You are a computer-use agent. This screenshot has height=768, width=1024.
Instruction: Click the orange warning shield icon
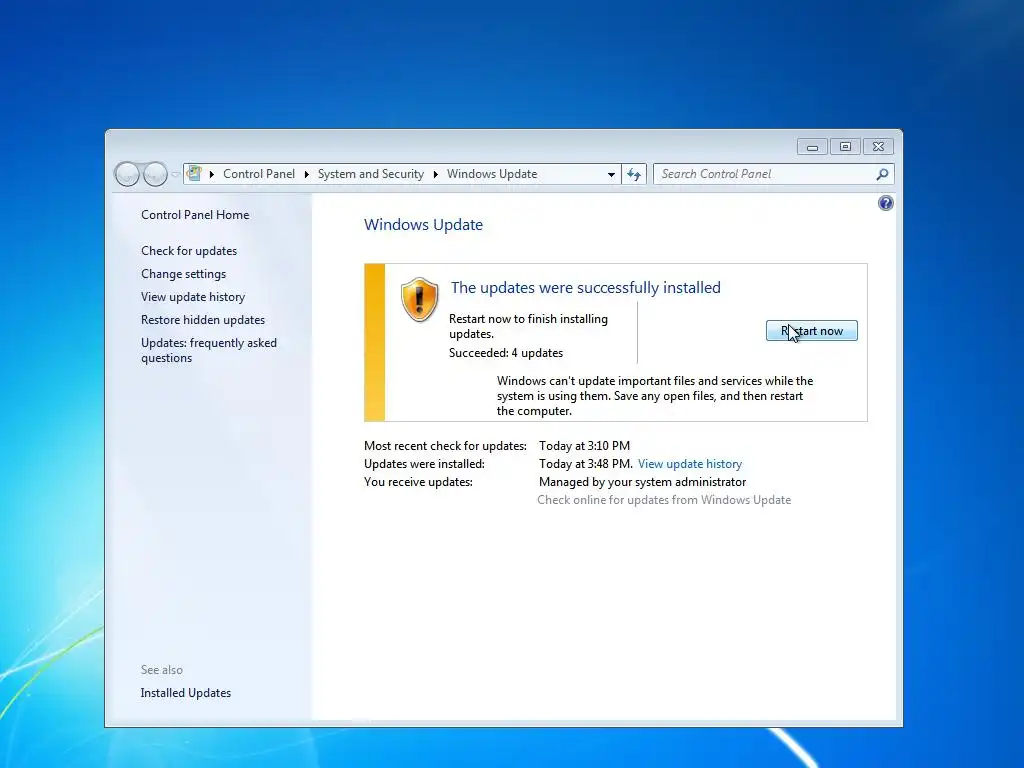click(419, 300)
